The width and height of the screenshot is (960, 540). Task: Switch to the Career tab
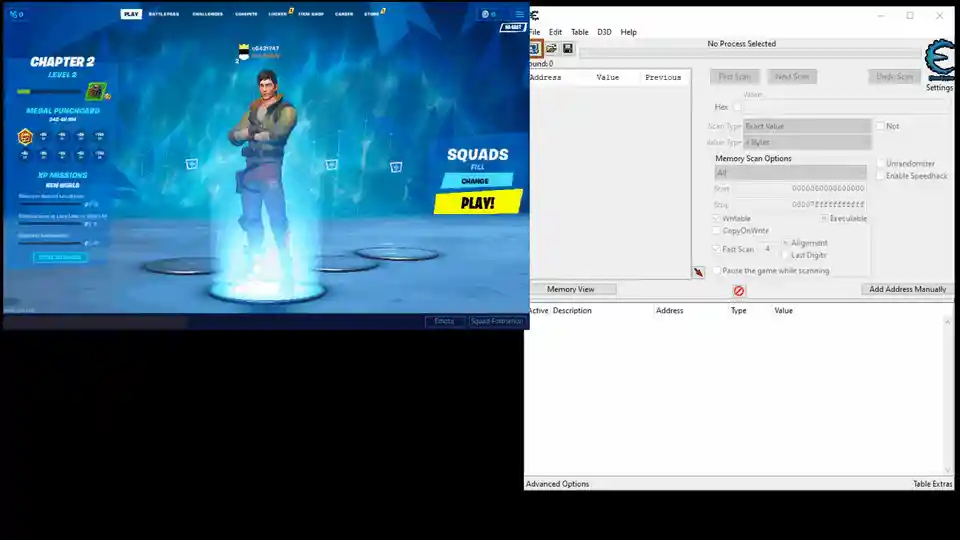343,13
